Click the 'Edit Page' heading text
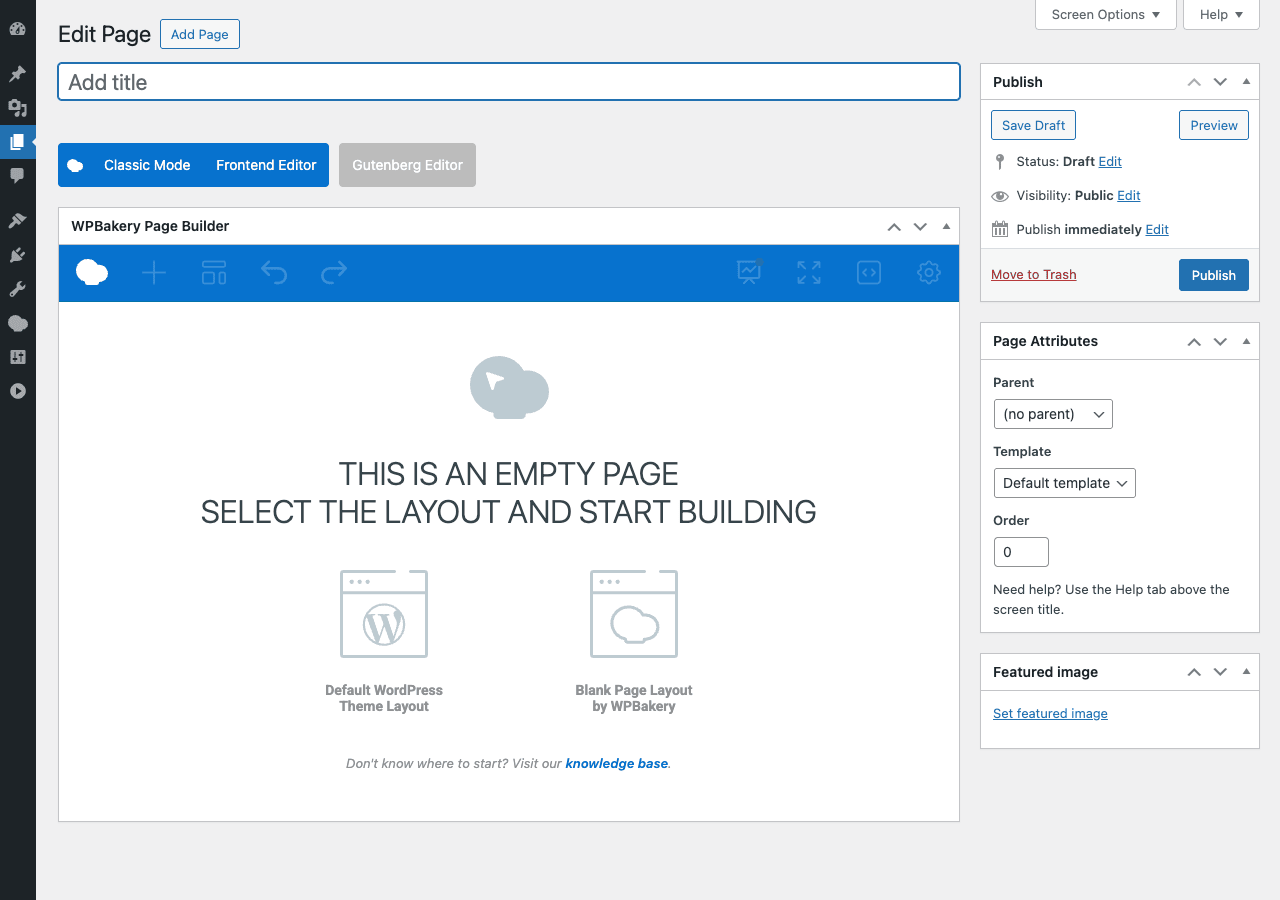The height and width of the screenshot is (900, 1280). [x=104, y=34]
